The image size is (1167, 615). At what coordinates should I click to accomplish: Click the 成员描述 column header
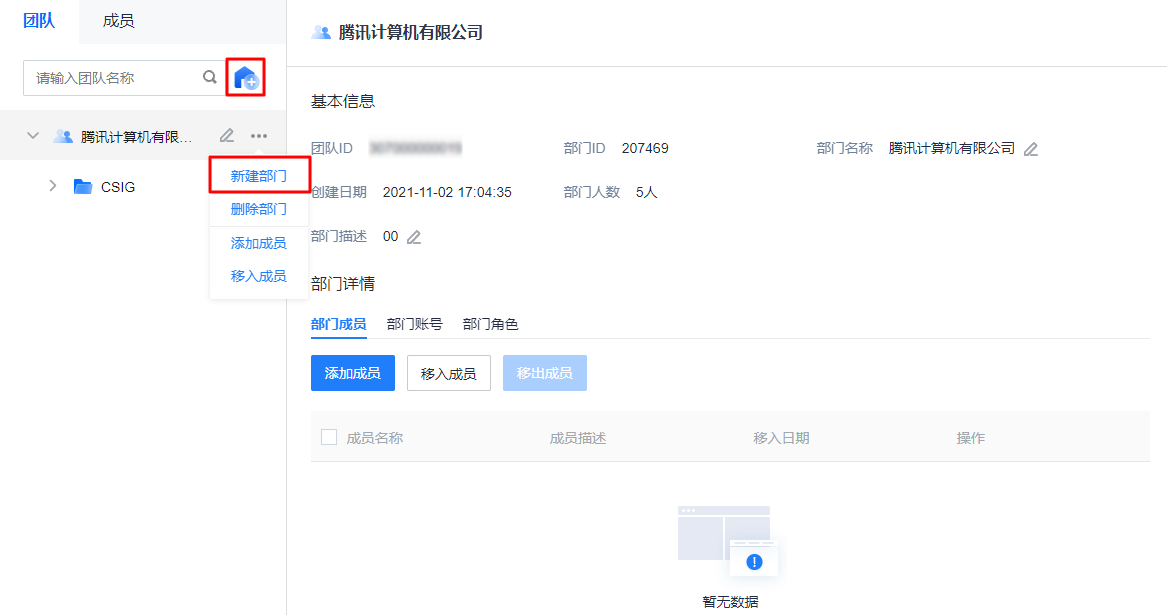578,438
